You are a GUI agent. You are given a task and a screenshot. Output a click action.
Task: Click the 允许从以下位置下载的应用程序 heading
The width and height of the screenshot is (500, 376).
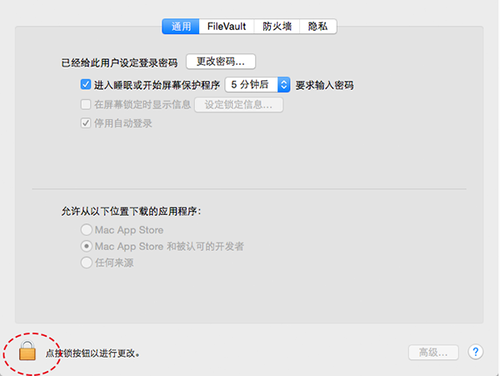[x=131, y=211]
